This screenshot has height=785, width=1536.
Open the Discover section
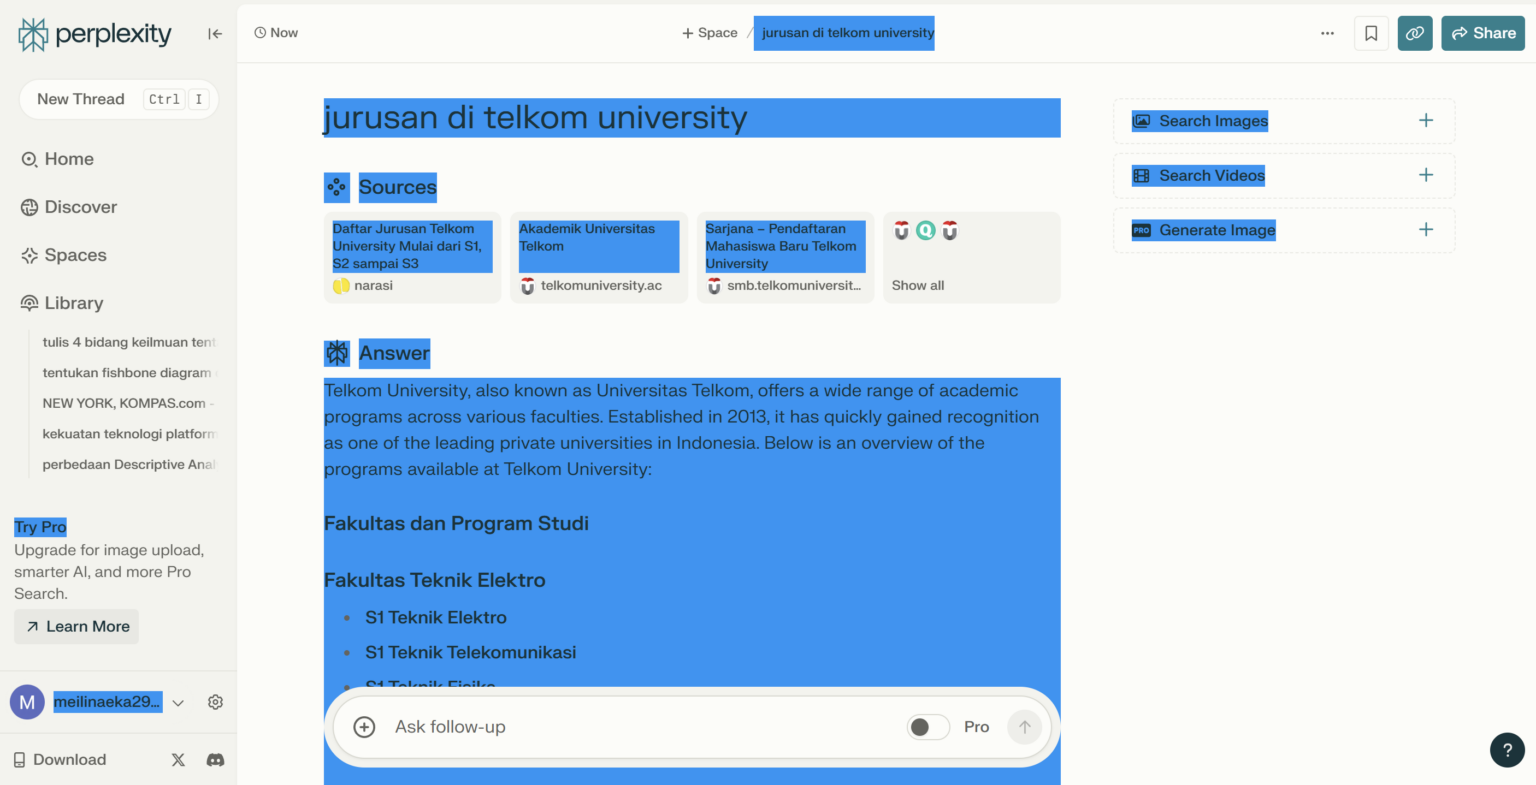pos(80,207)
